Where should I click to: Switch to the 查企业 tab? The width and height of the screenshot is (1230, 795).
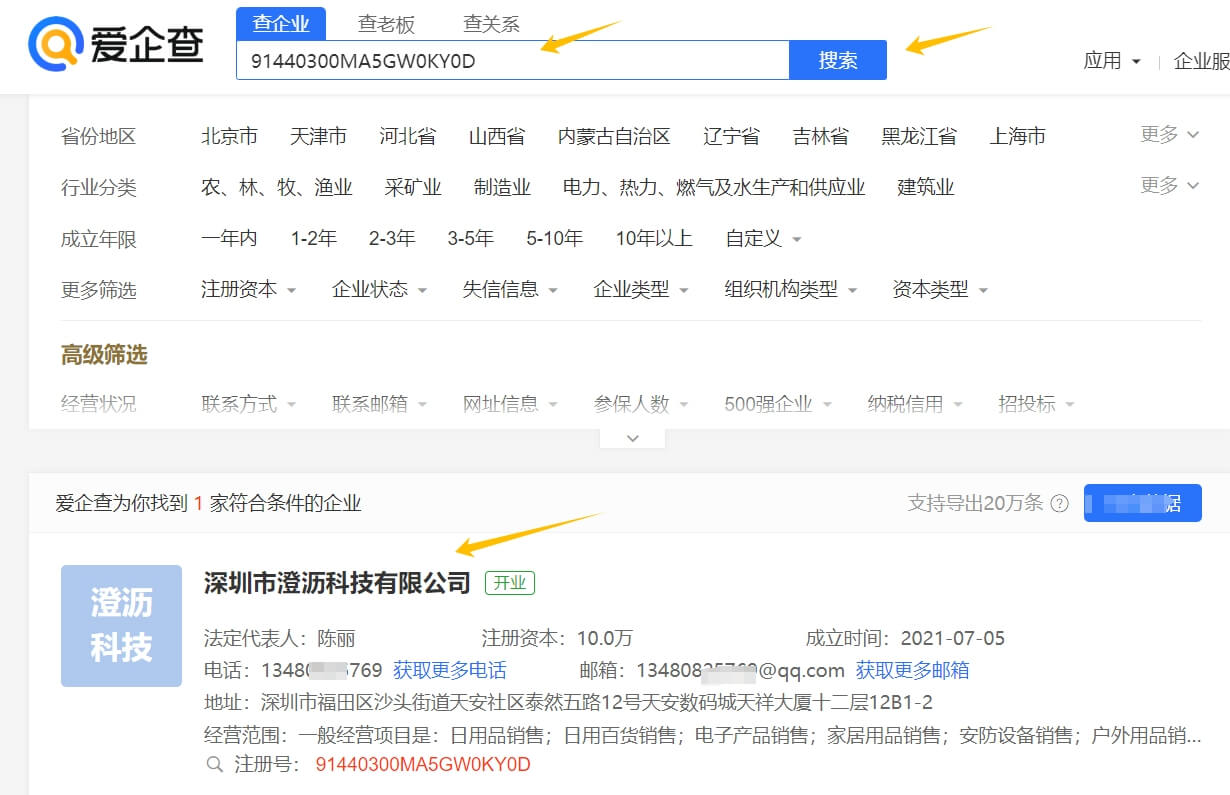point(281,23)
